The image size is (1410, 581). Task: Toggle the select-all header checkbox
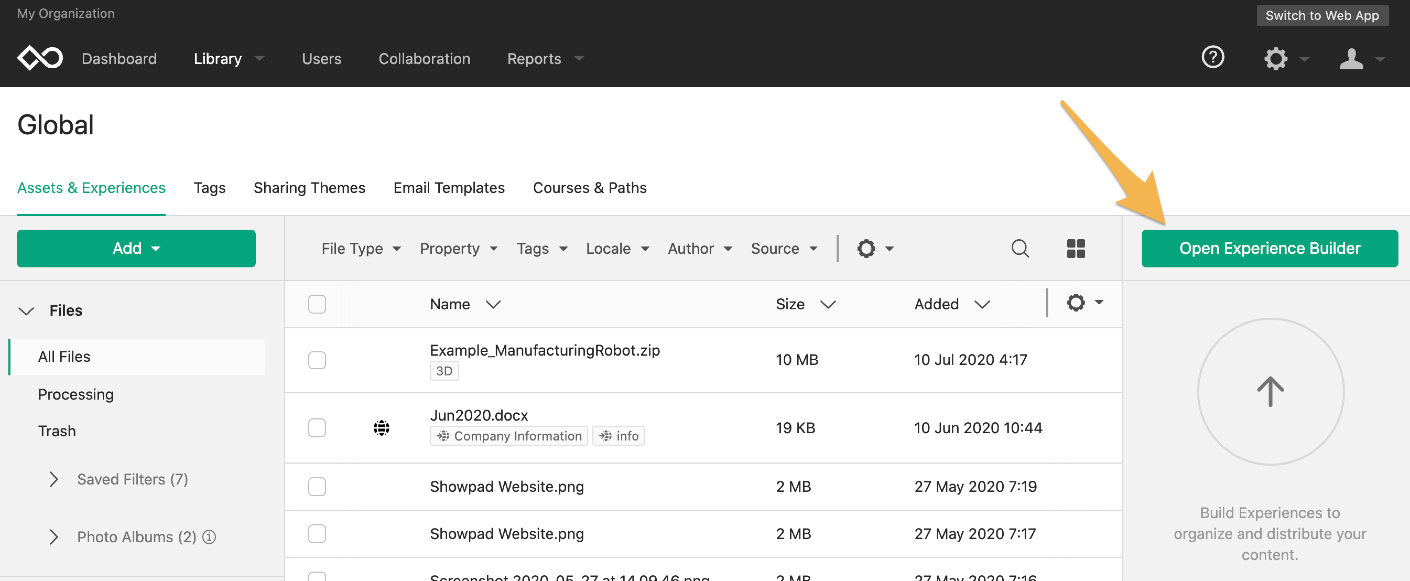(x=317, y=304)
